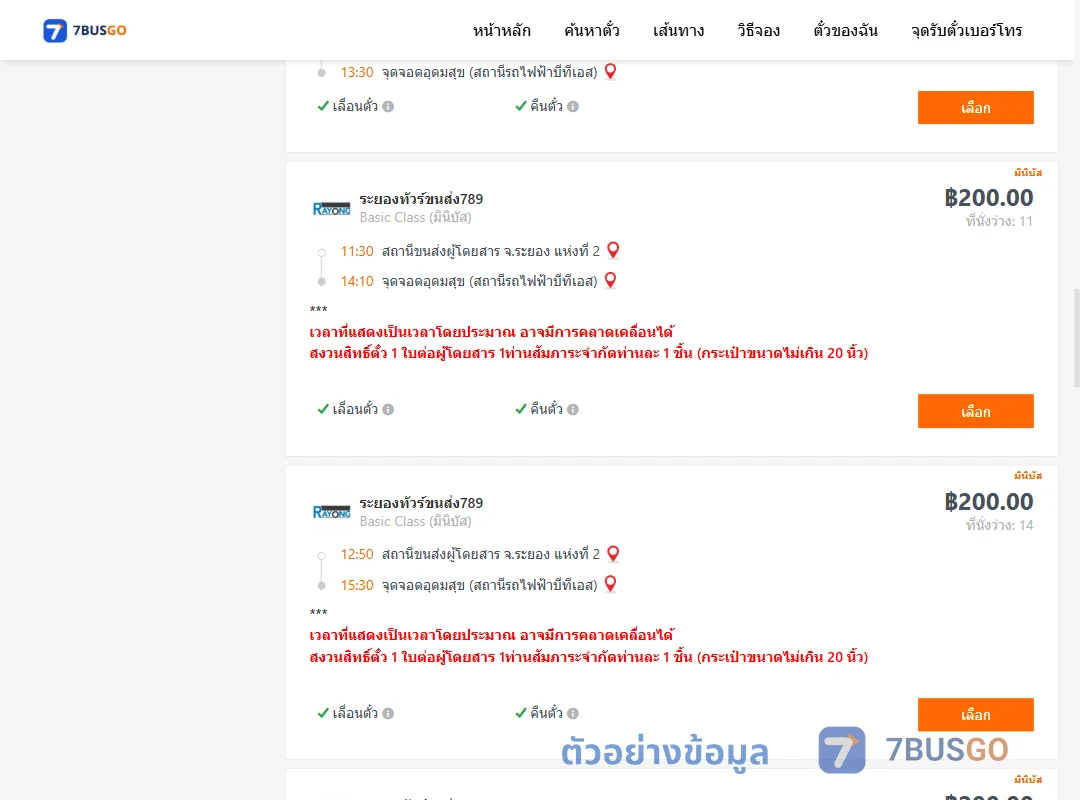Click seats available text ที่นั่งว่าง: 14
1080x800 pixels.
(999, 525)
